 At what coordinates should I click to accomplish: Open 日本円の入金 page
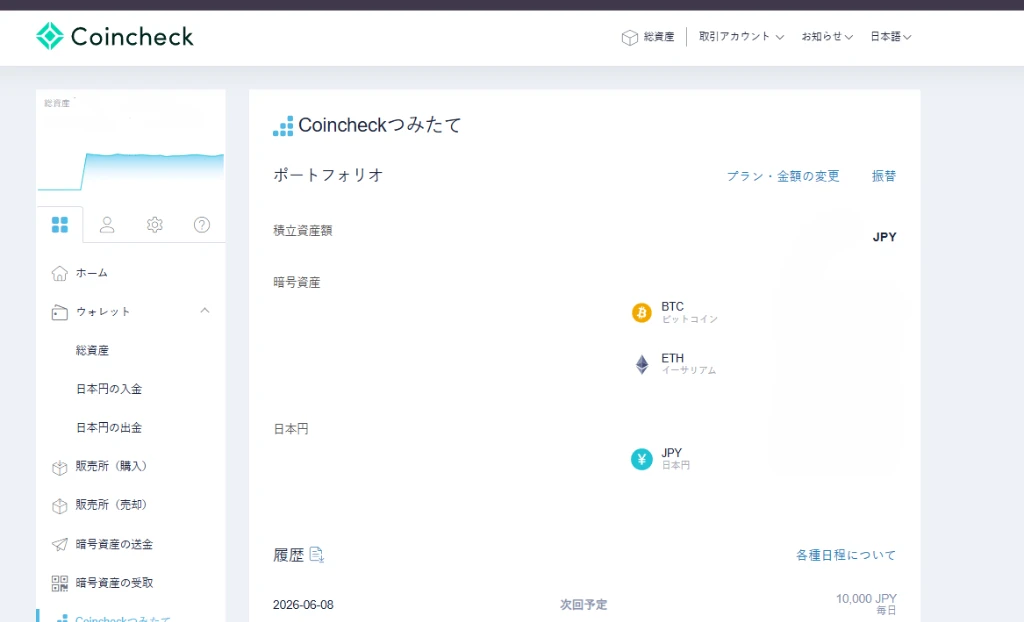coord(108,389)
